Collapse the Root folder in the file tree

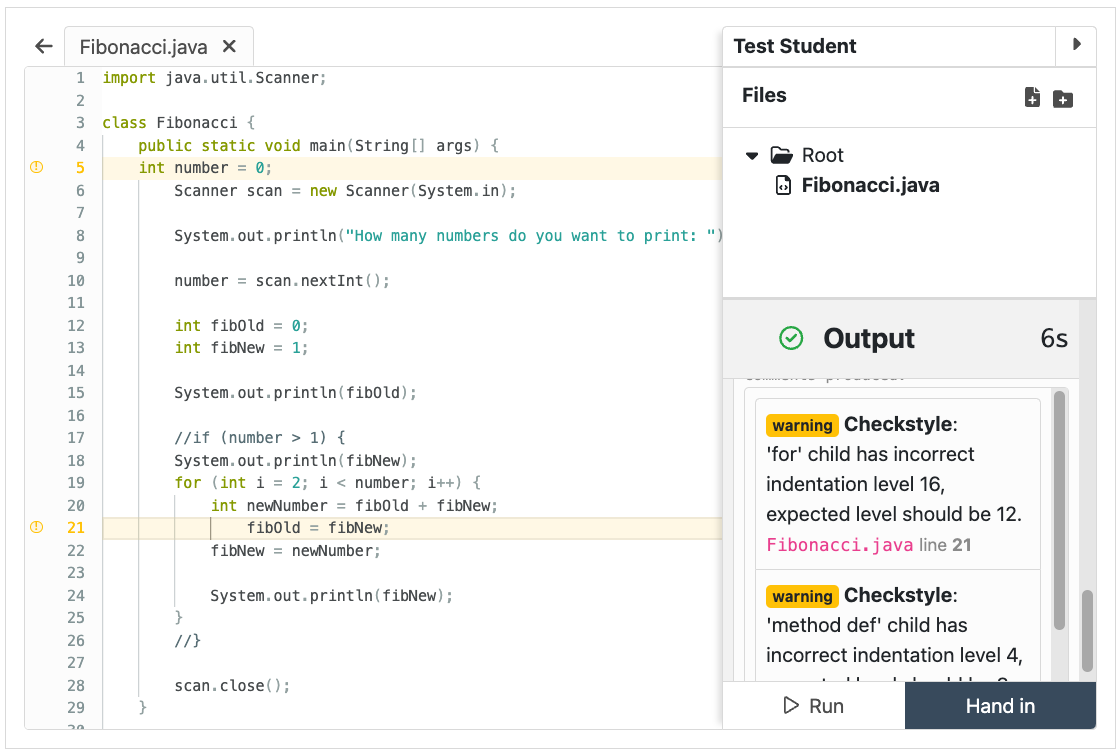pyautogui.click(x=753, y=155)
